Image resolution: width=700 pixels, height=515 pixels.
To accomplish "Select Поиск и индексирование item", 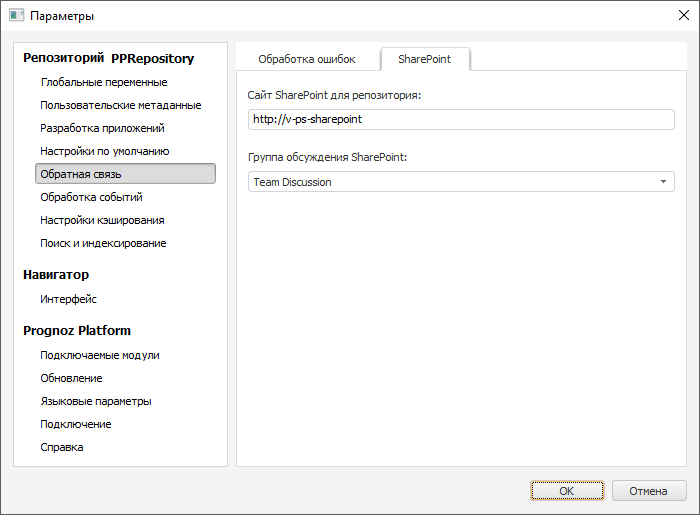I will point(103,243).
